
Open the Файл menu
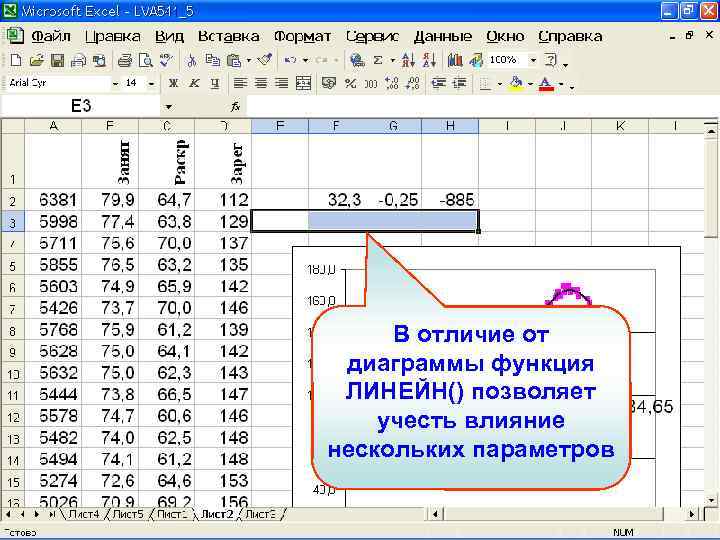[x=51, y=36]
